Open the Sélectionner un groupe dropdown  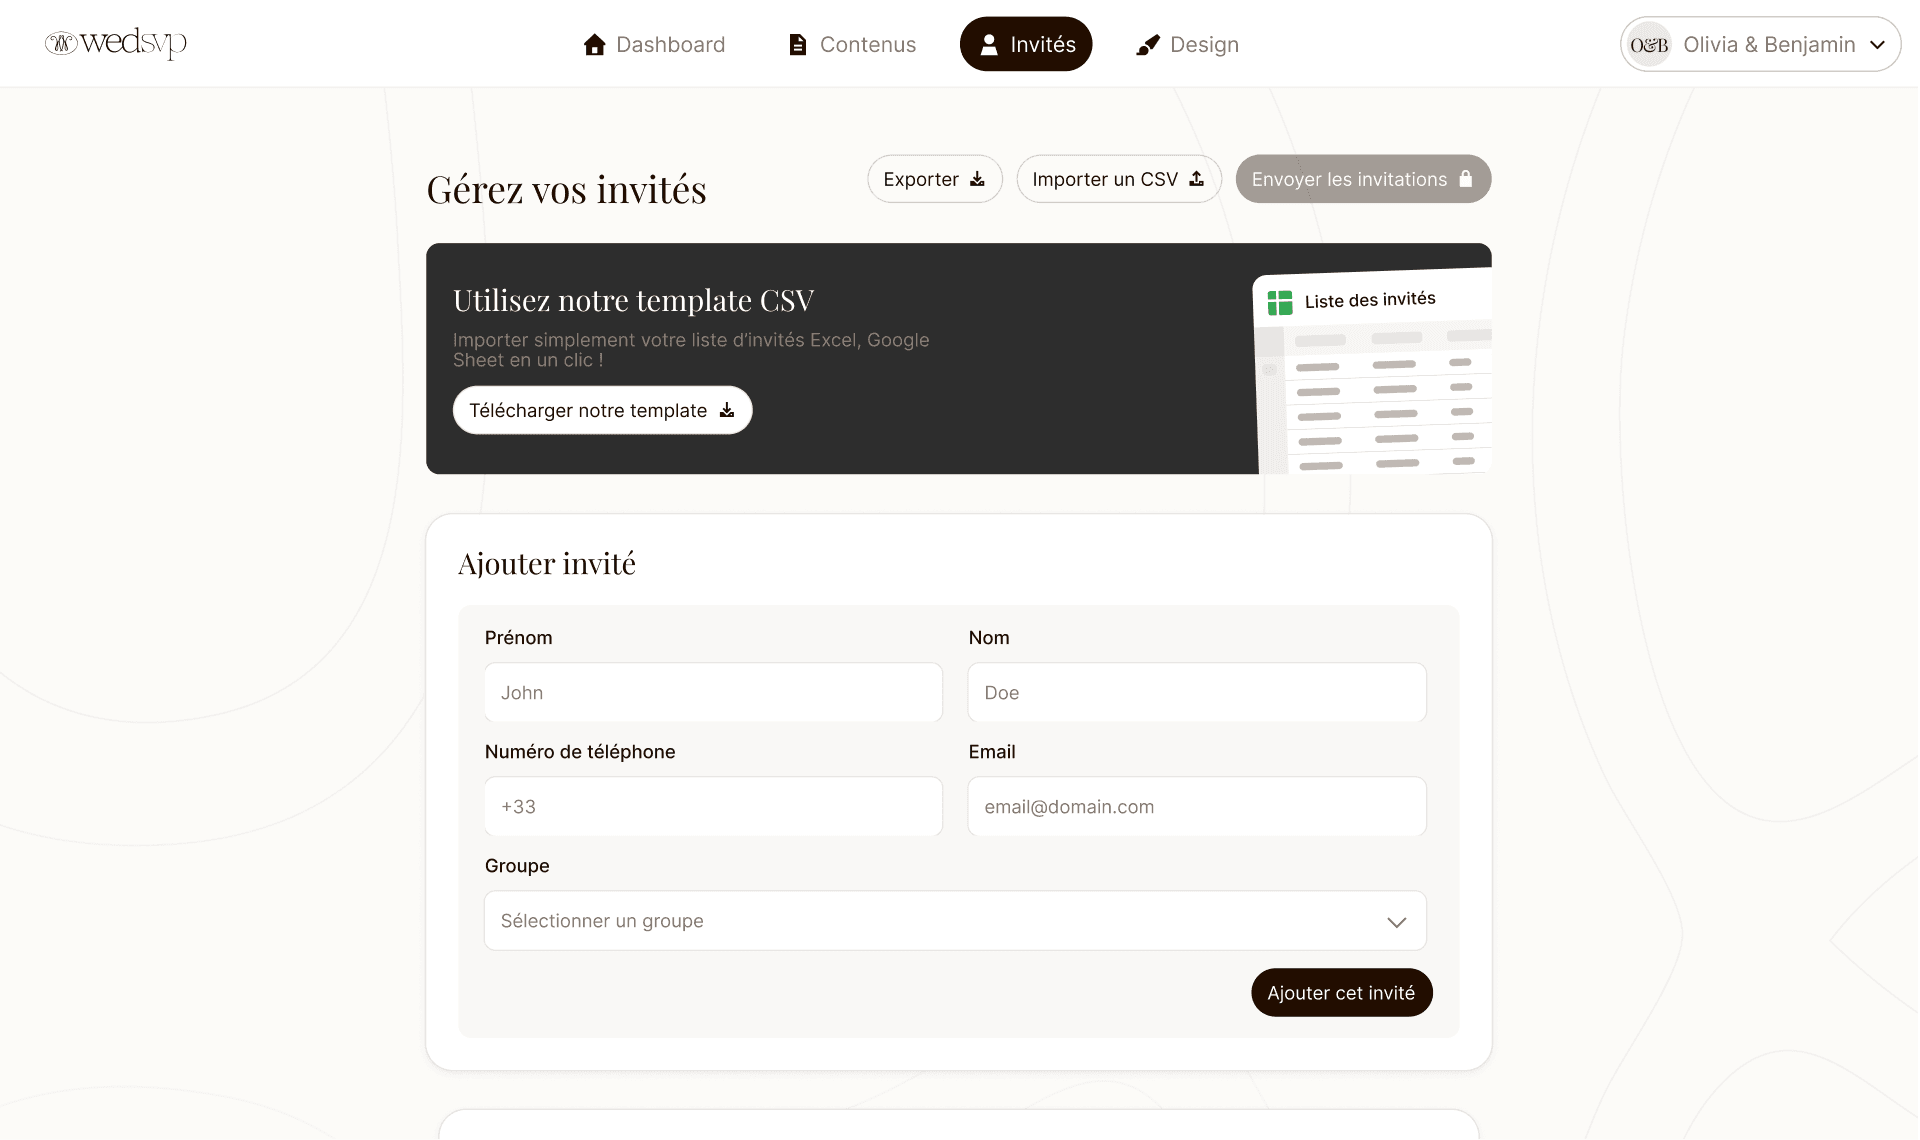(x=955, y=920)
